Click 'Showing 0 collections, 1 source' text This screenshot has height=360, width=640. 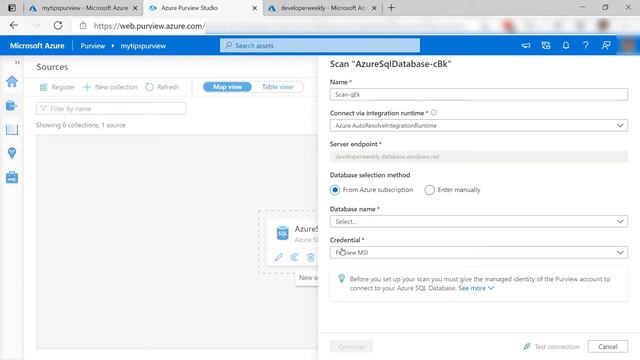tap(81, 125)
